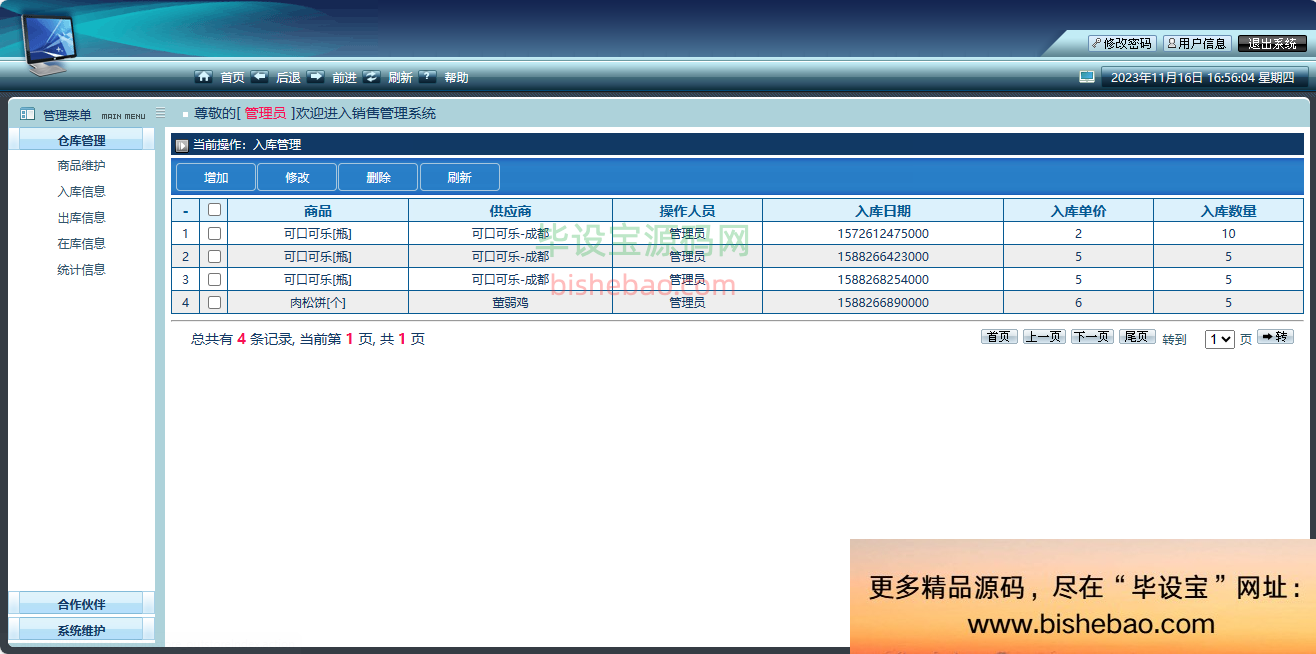Toggle the select-all checkbox in table header

214,210
